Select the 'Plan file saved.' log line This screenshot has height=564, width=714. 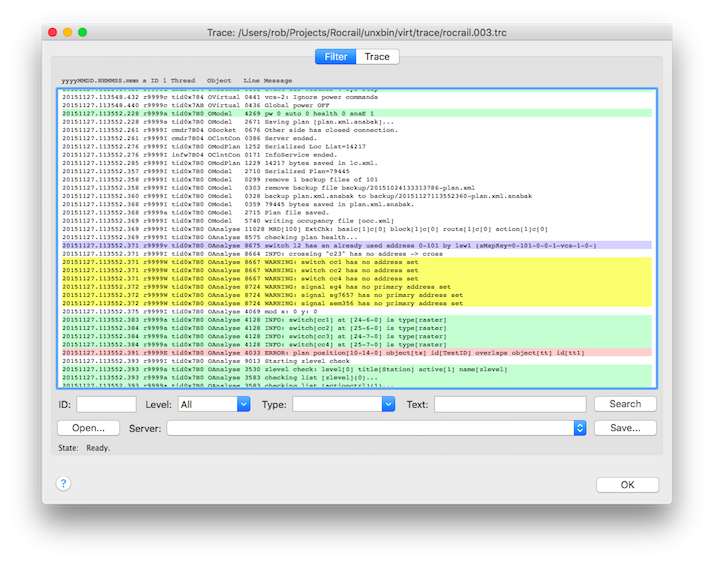[355, 212]
